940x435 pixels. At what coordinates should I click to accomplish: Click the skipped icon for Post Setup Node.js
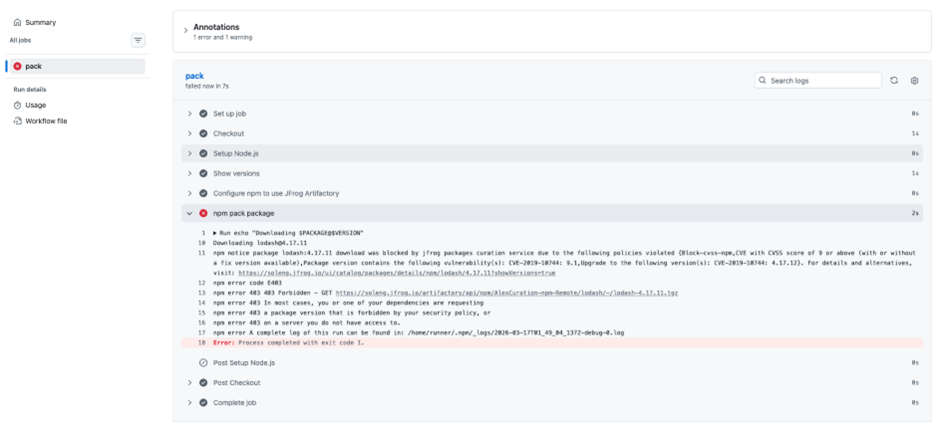203,362
